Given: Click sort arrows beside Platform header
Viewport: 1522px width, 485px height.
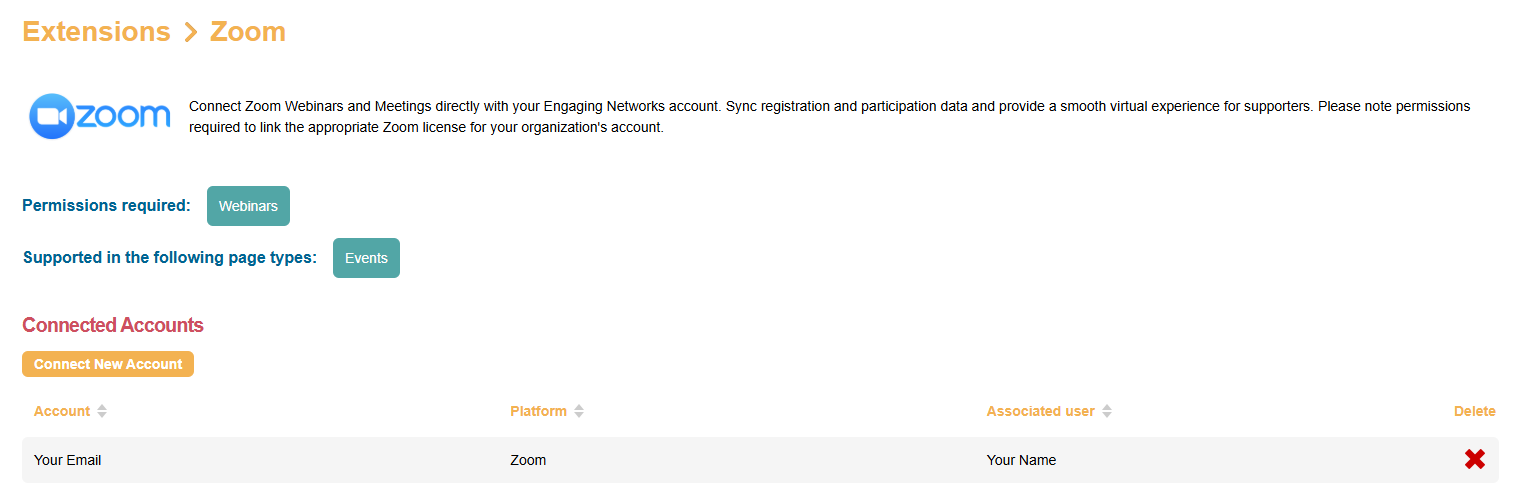Looking at the screenshot, I should pyautogui.click(x=579, y=412).
